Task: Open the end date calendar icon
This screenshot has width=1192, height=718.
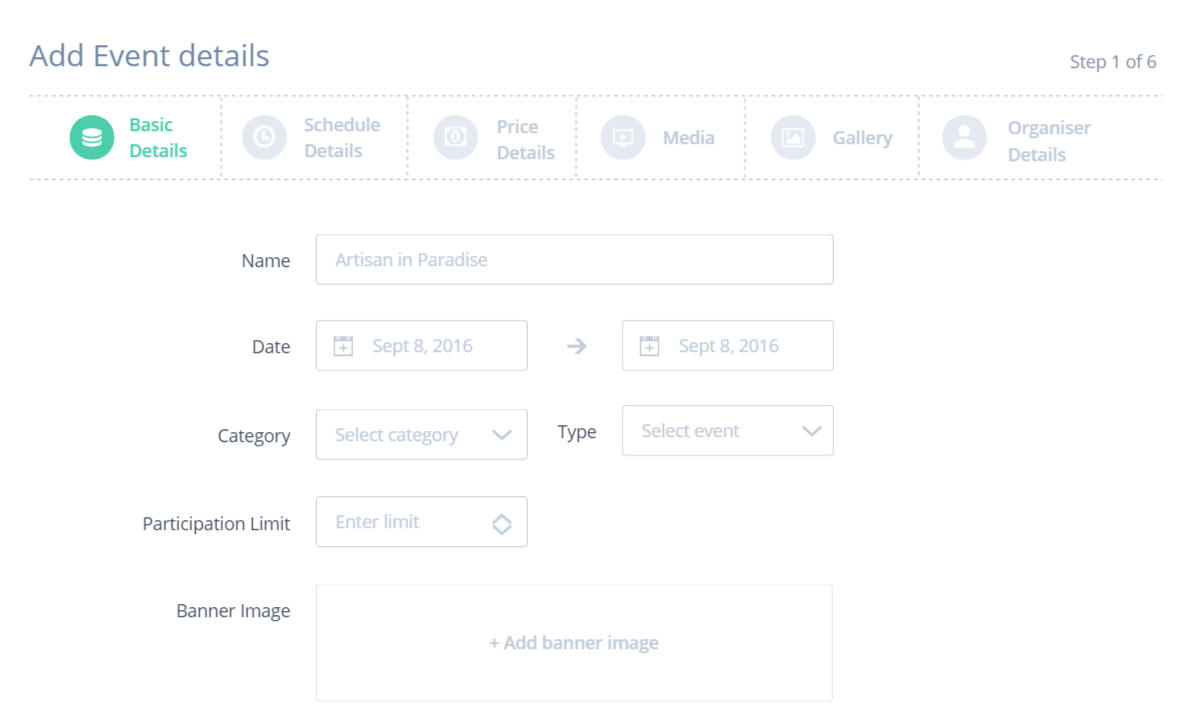Action: (649, 346)
